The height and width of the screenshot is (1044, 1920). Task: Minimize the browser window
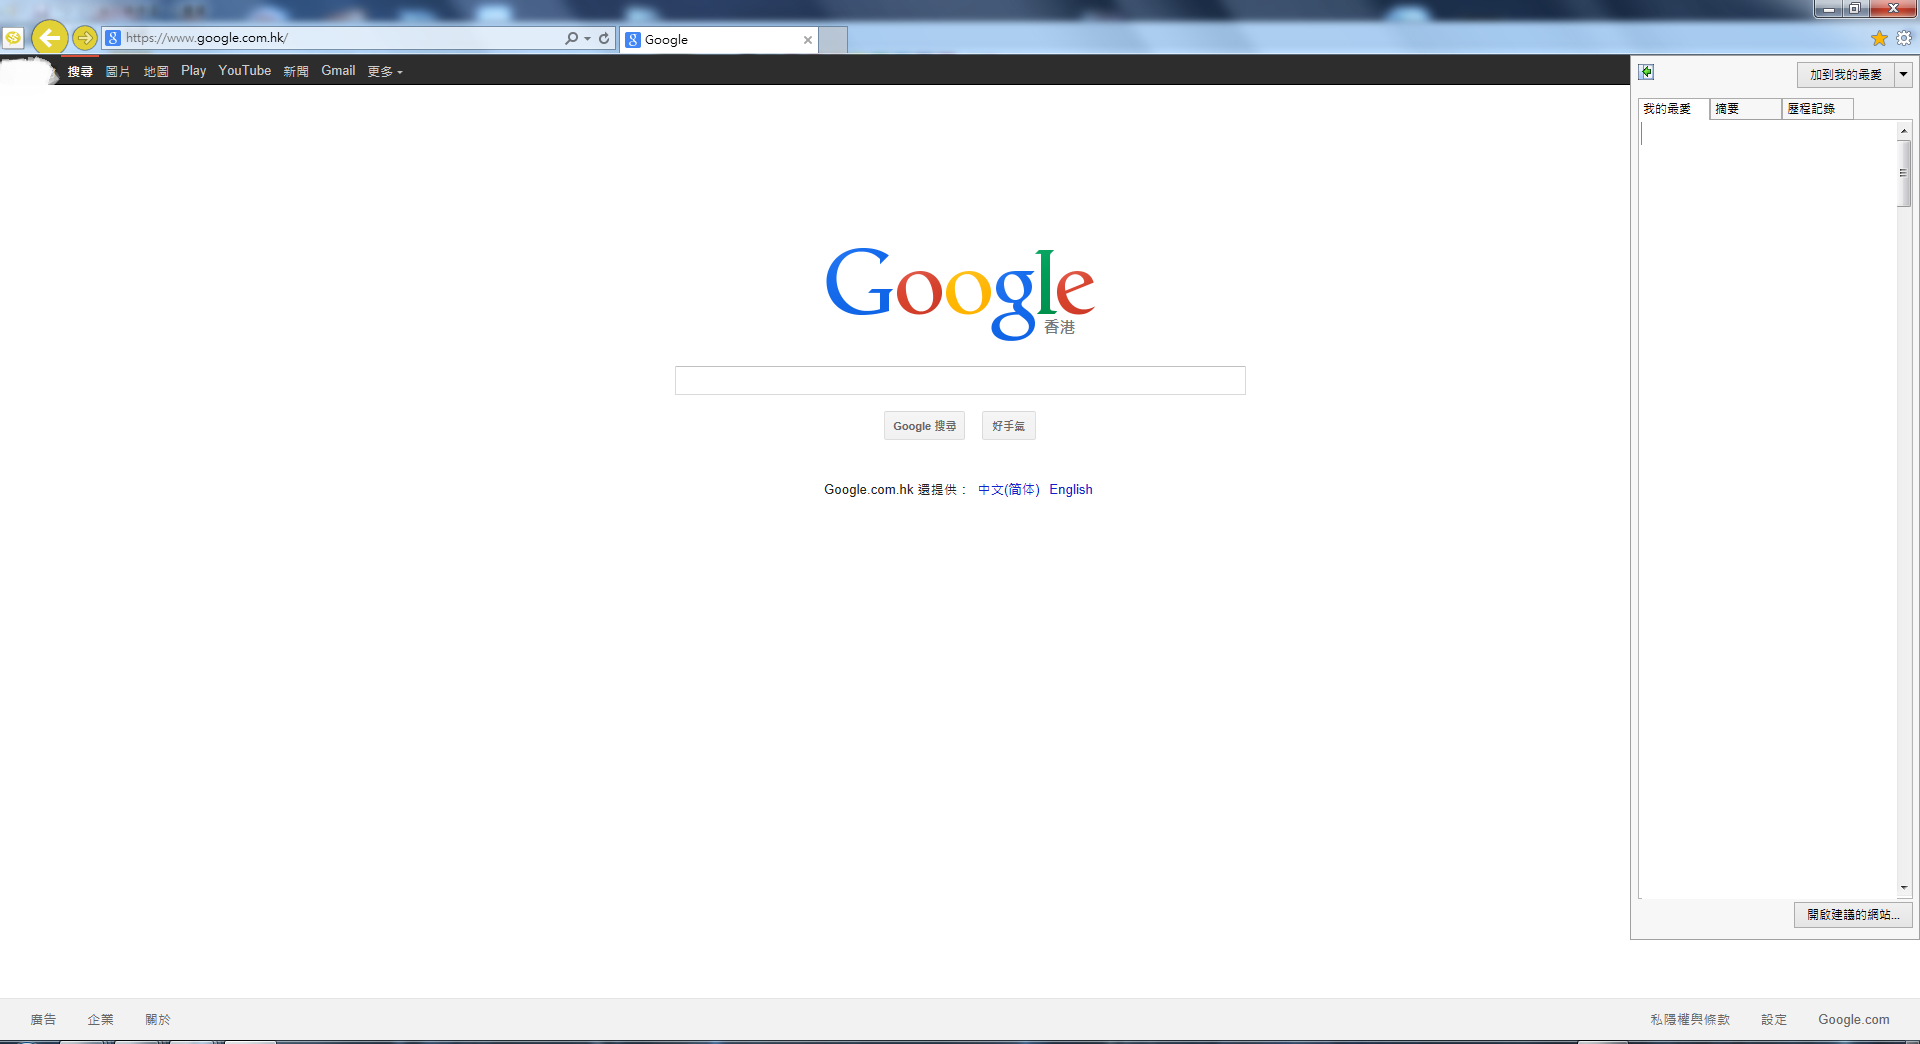(1828, 8)
